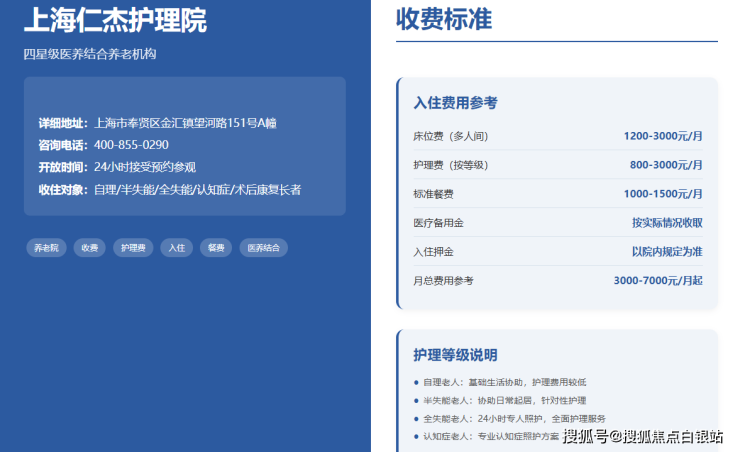Click the 咨询电话 label
The image size is (740, 452).
(x=63, y=145)
